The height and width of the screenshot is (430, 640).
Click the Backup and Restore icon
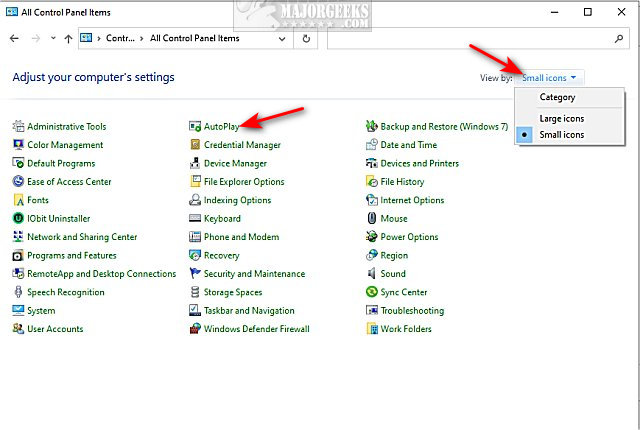(x=372, y=126)
